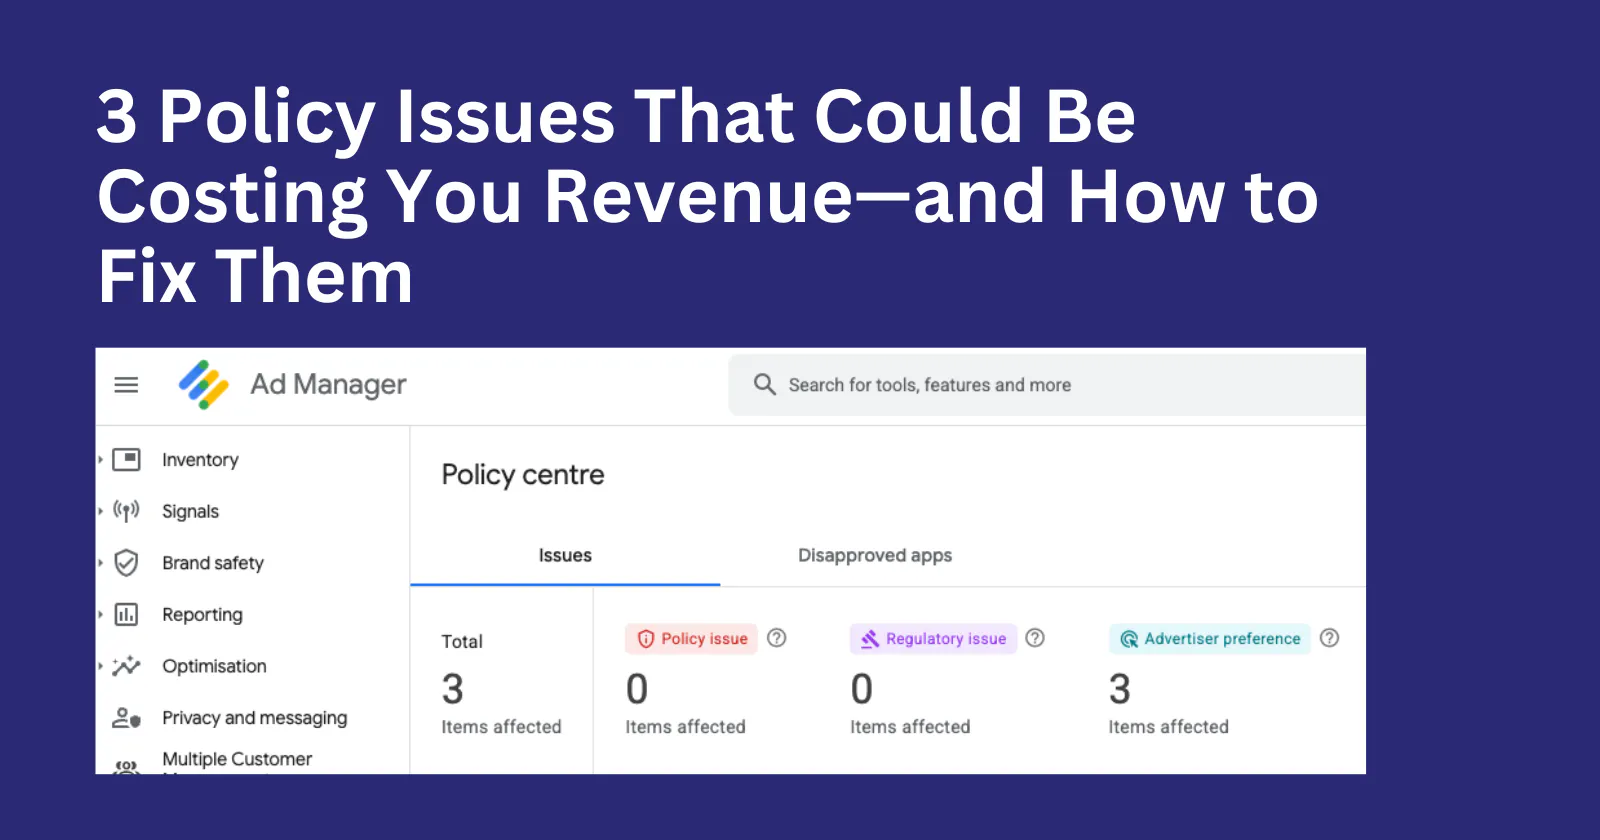Click the search magnifier icon

[765, 385]
